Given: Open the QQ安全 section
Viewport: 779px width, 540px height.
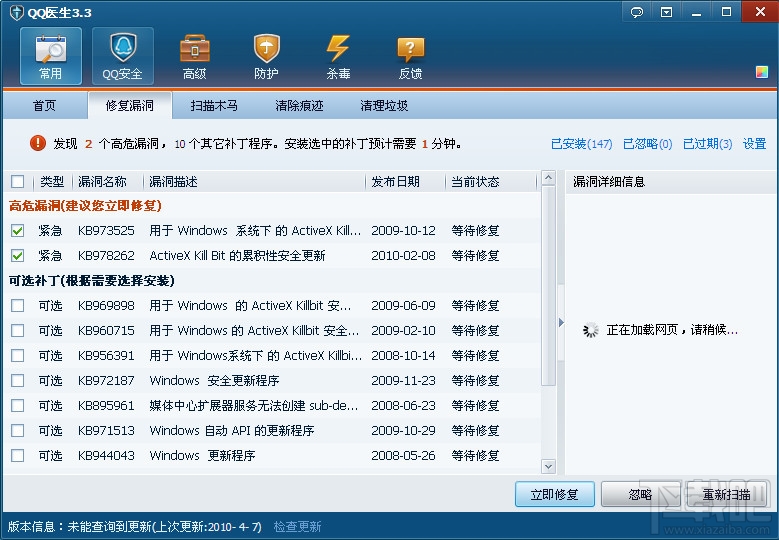Looking at the screenshot, I should (123, 56).
